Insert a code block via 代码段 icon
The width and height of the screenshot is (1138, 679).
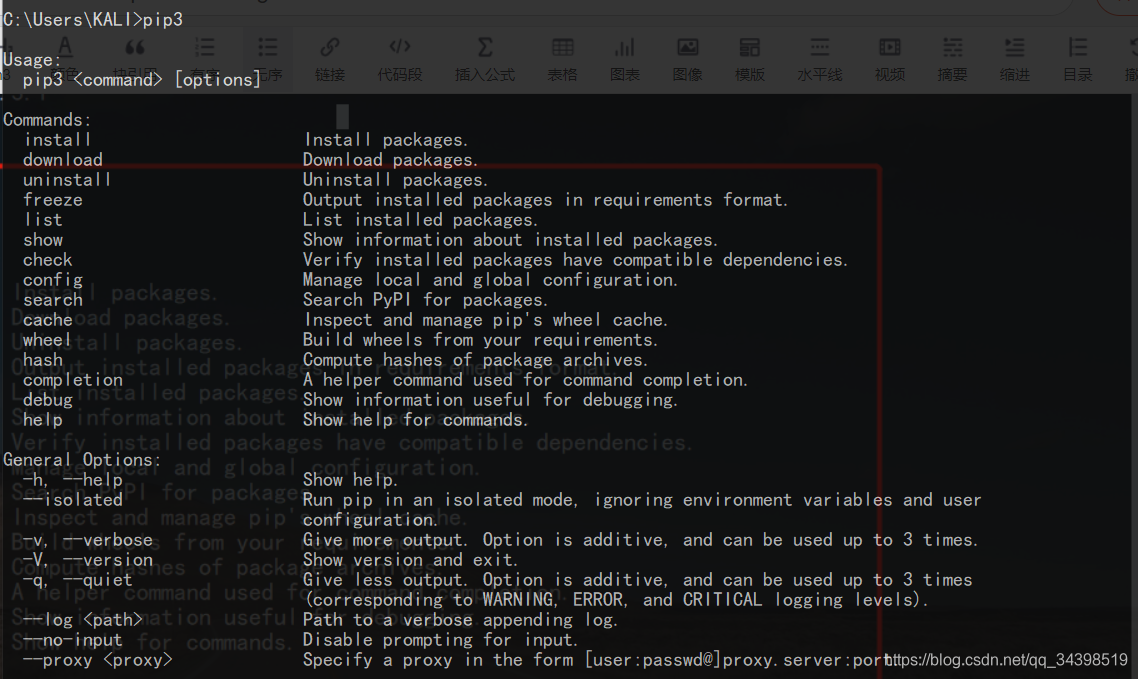click(x=400, y=48)
